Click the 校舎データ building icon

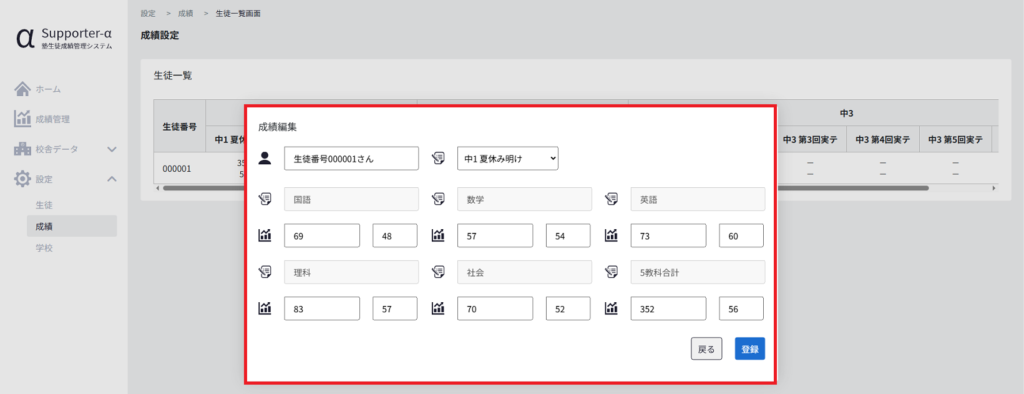tap(22, 149)
